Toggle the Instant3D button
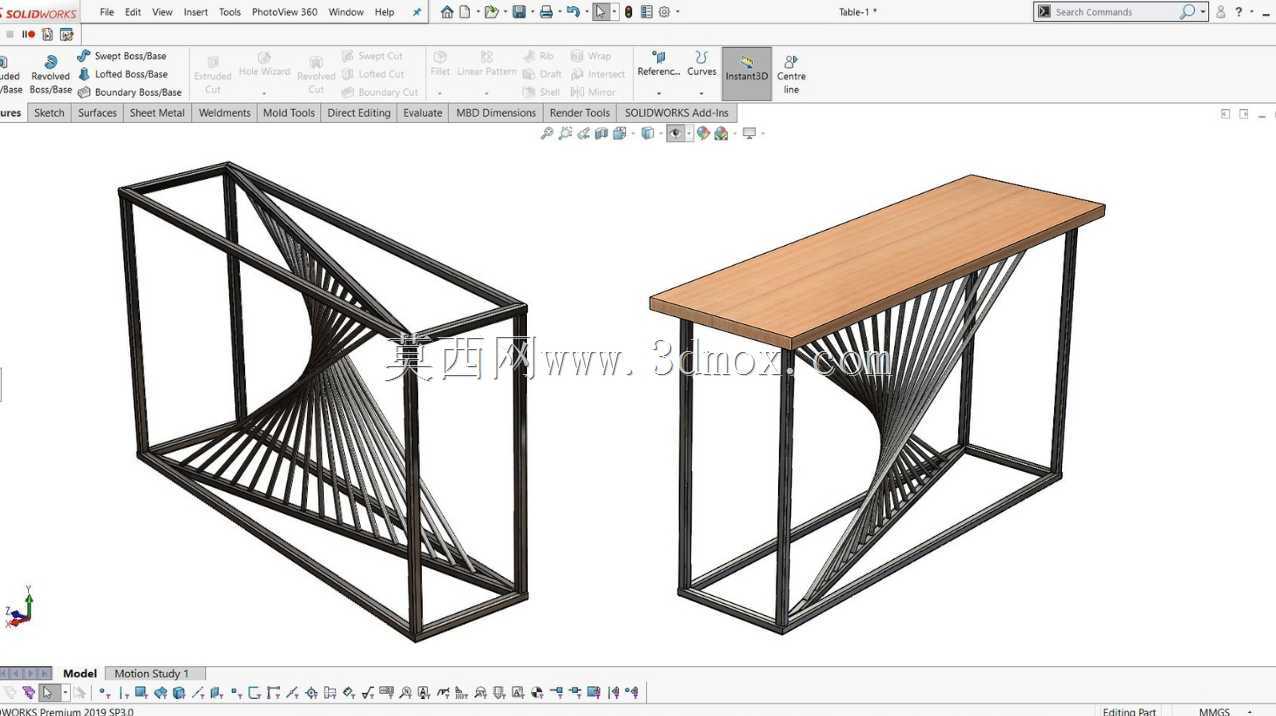Screen dimensions: 1276x716 747,73
